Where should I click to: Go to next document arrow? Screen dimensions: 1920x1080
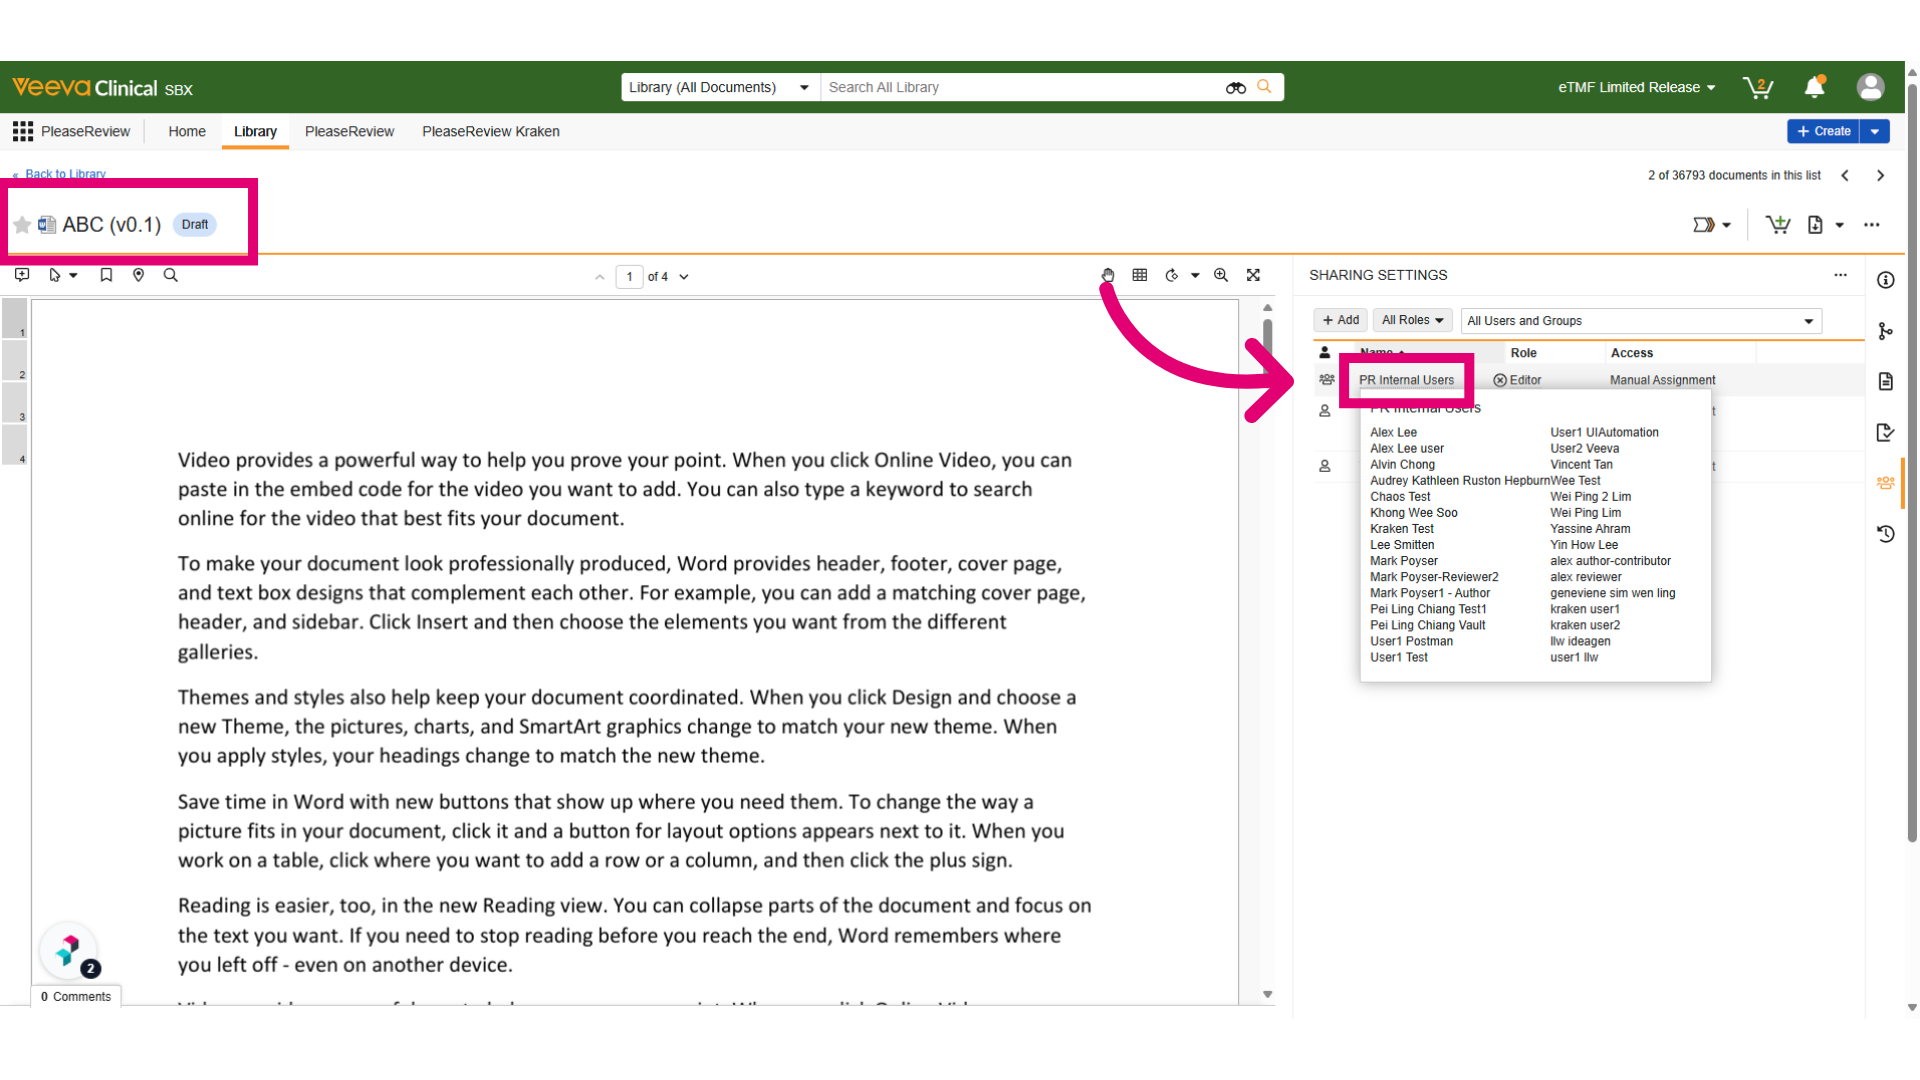(x=1880, y=175)
